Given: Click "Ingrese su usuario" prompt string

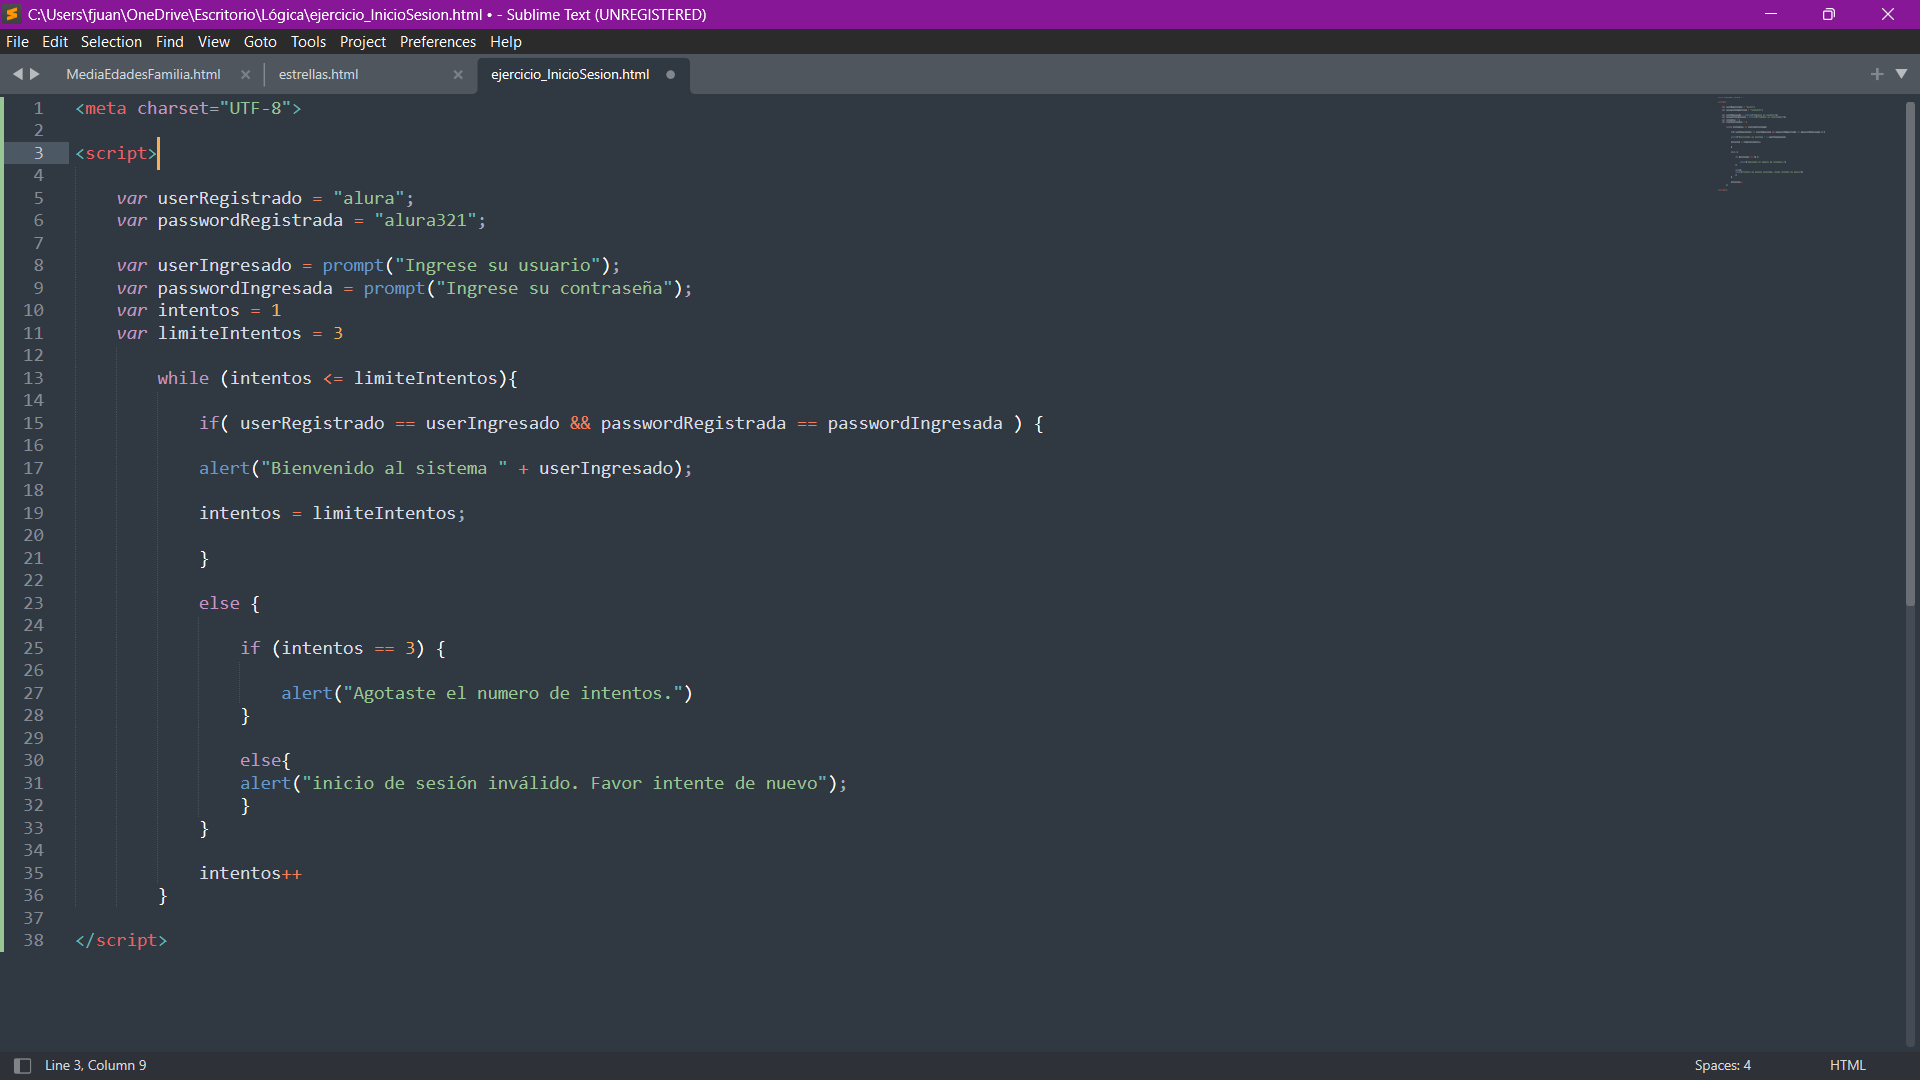Looking at the screenshot, I should coord(497,266).
